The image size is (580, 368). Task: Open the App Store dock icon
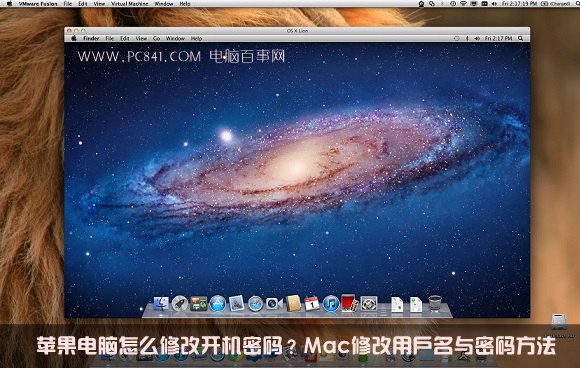pyautogui.click(x=218, y=304)
